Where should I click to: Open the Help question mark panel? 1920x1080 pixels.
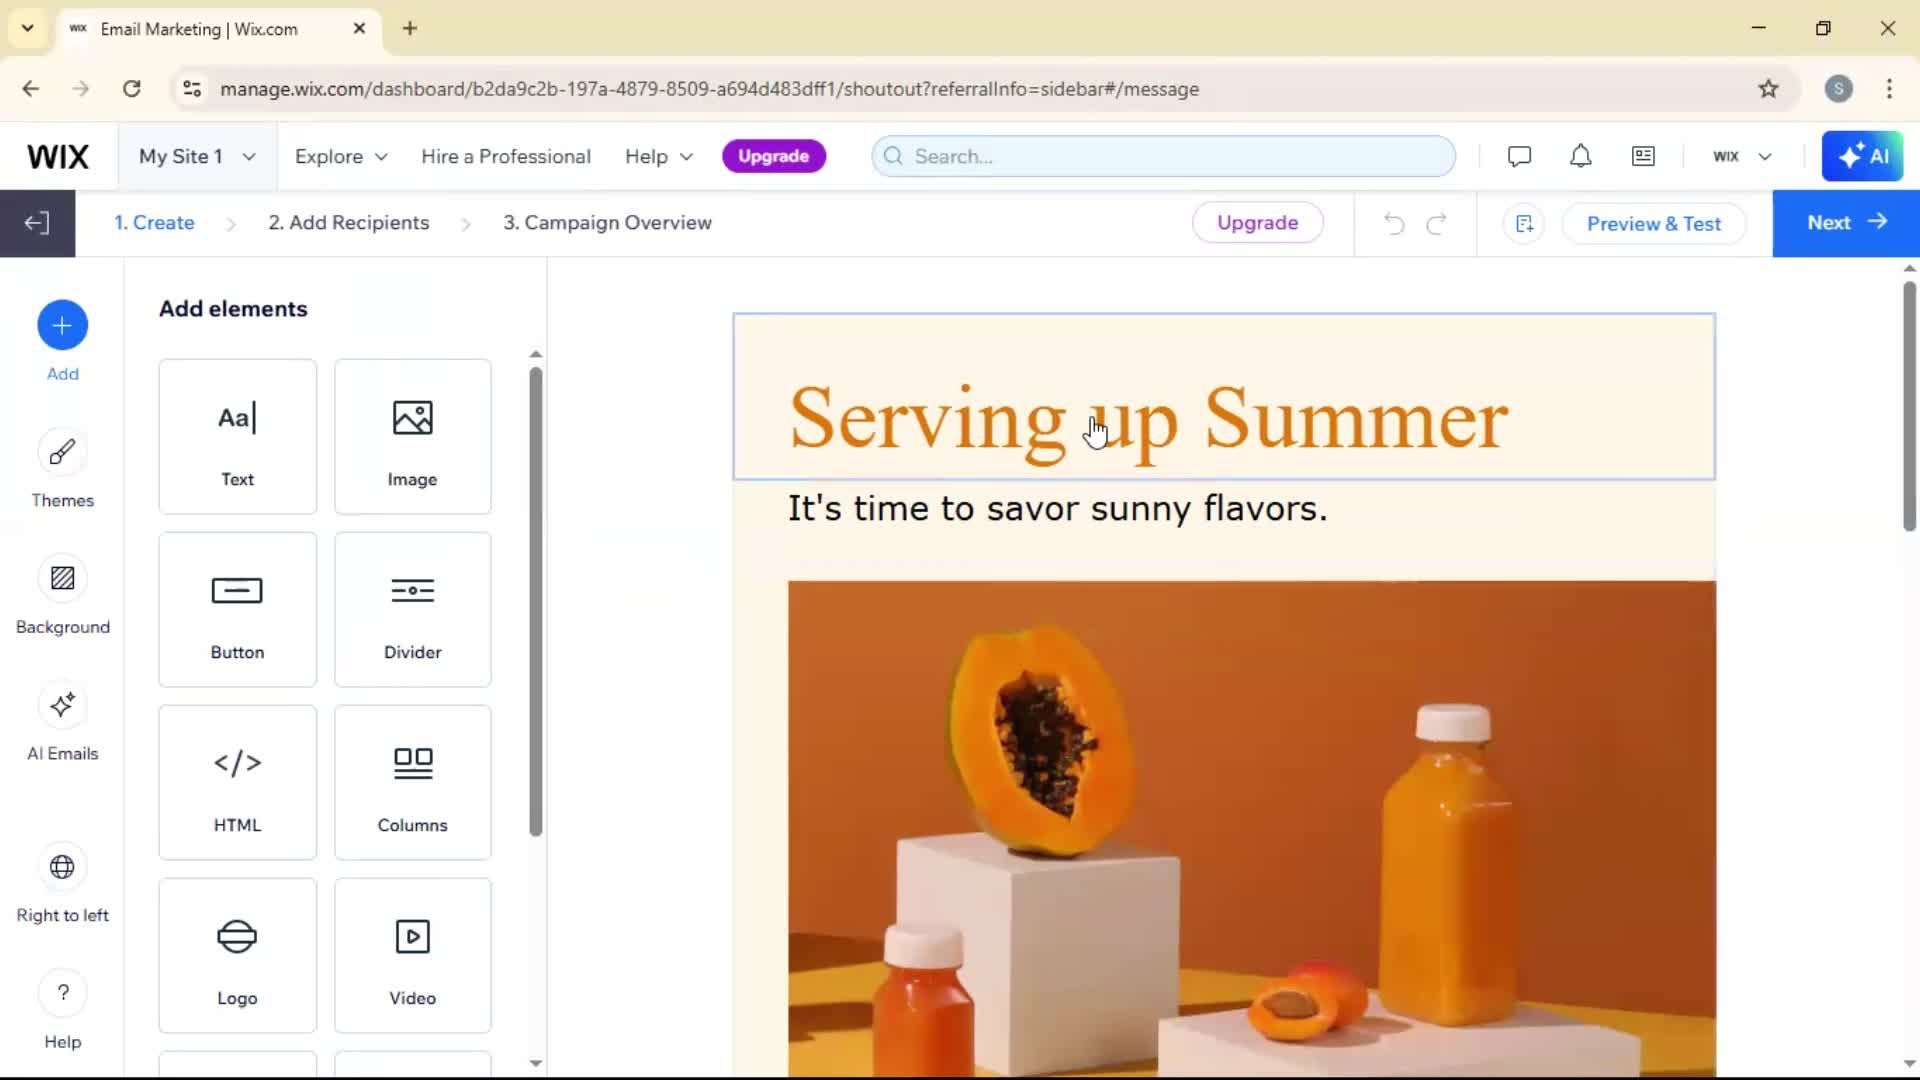coord(62,993)
